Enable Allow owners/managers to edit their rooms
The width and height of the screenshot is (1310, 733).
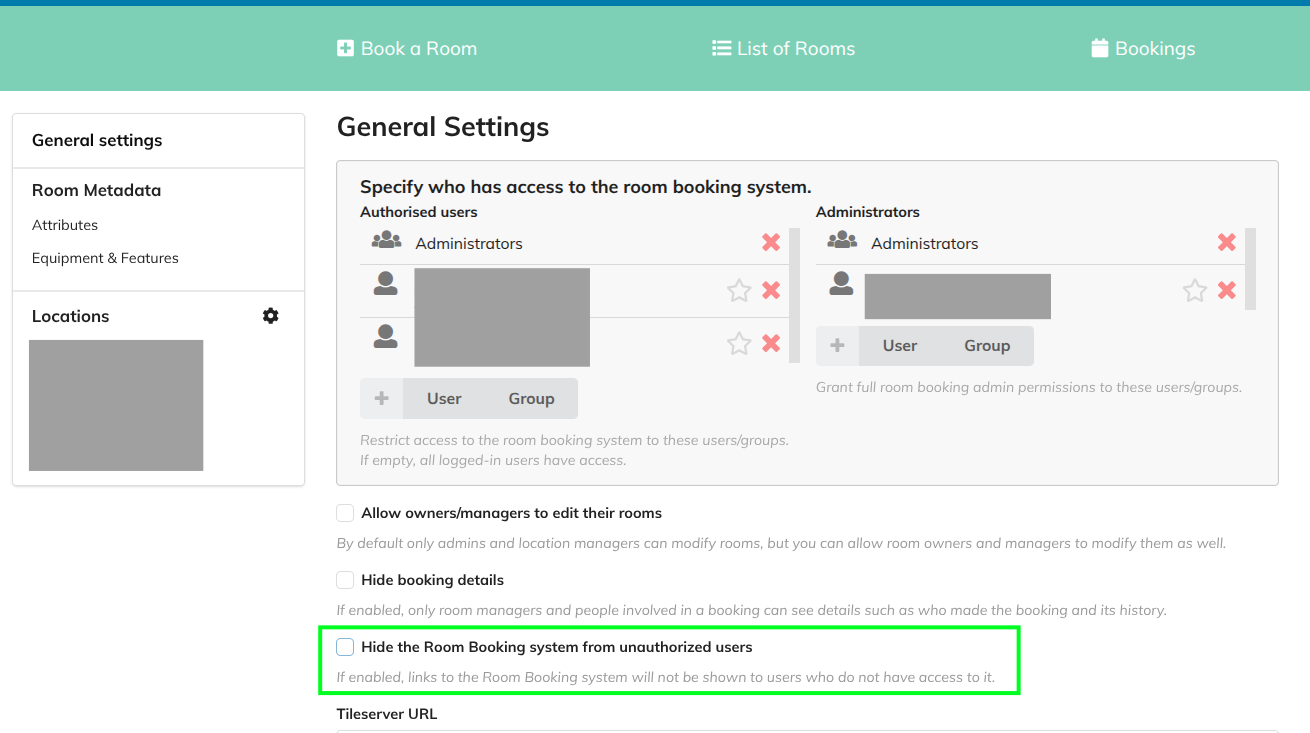[346, 513]
